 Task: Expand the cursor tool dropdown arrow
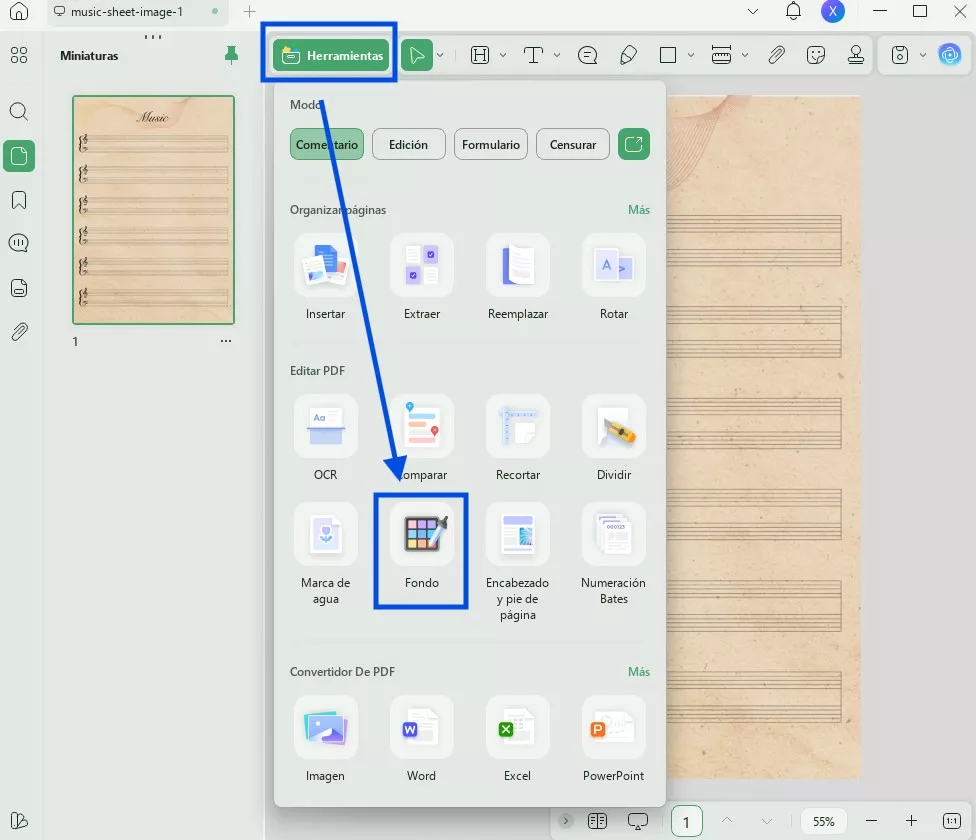440,55
